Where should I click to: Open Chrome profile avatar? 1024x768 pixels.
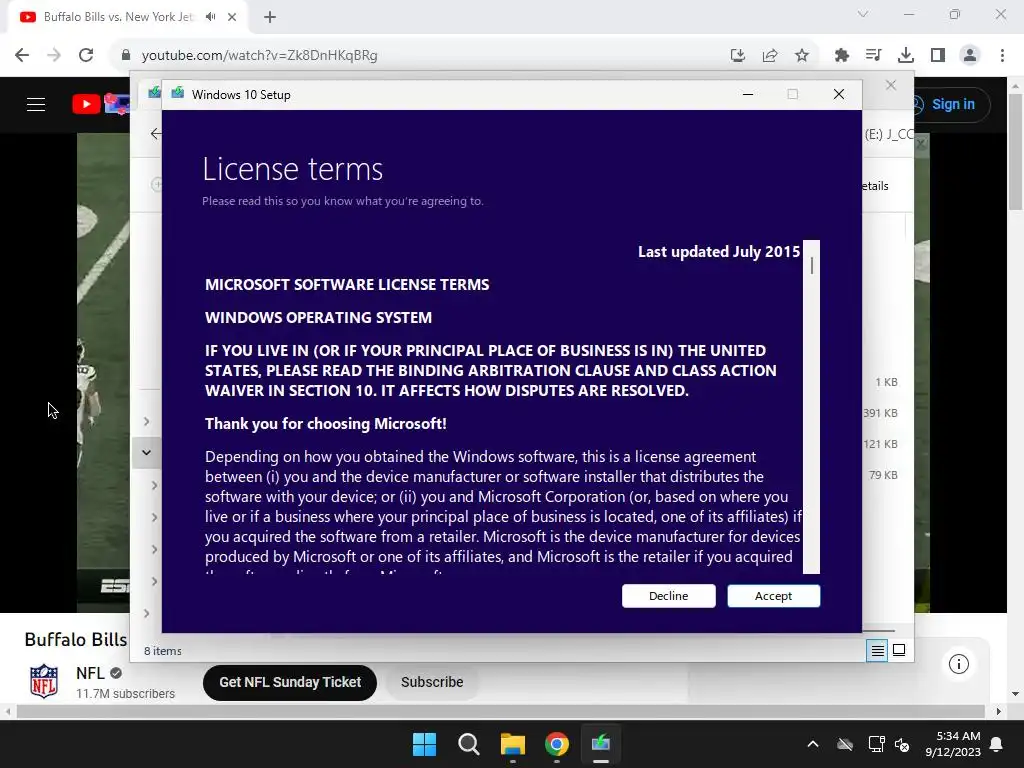coord(970,56)
